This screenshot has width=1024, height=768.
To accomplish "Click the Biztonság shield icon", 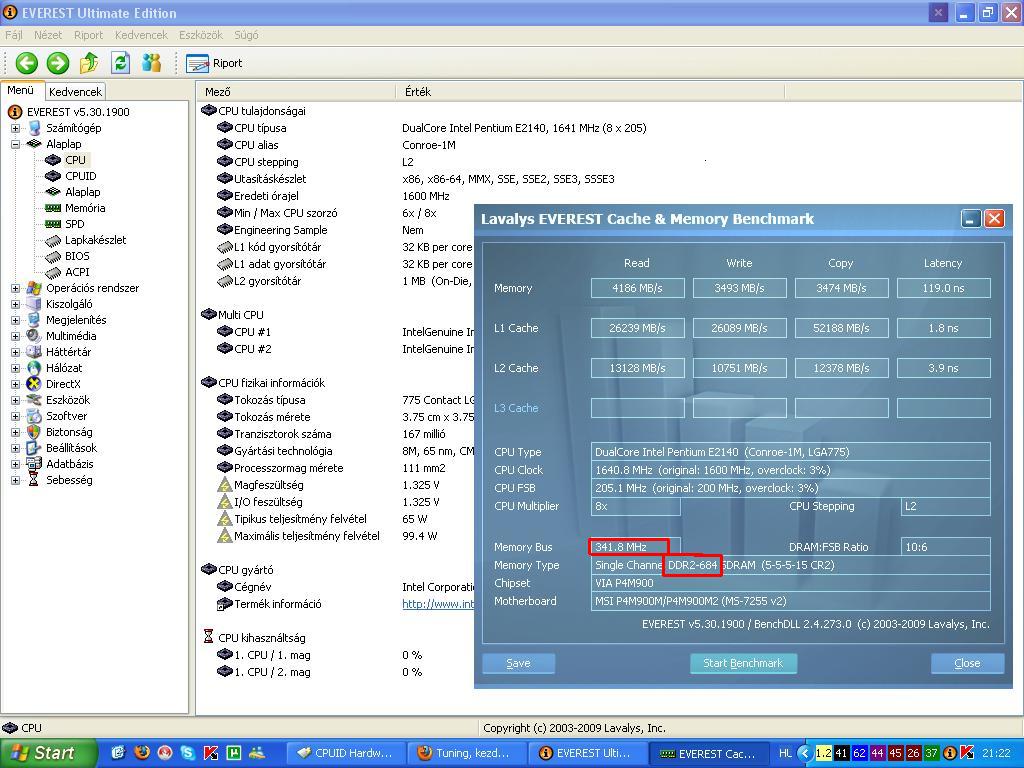I will point(34,432).
